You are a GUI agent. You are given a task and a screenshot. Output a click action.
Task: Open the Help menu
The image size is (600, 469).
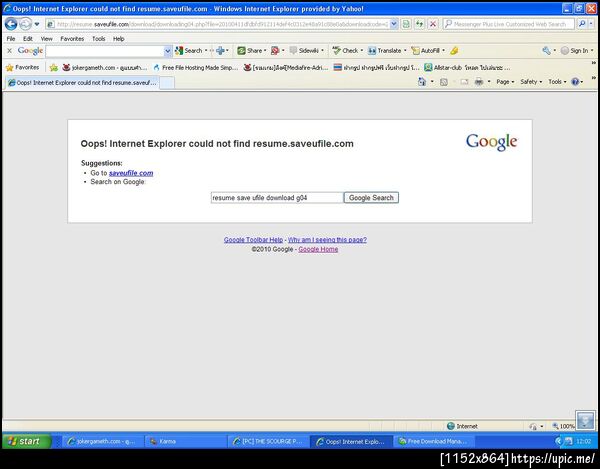coord(118,39)
